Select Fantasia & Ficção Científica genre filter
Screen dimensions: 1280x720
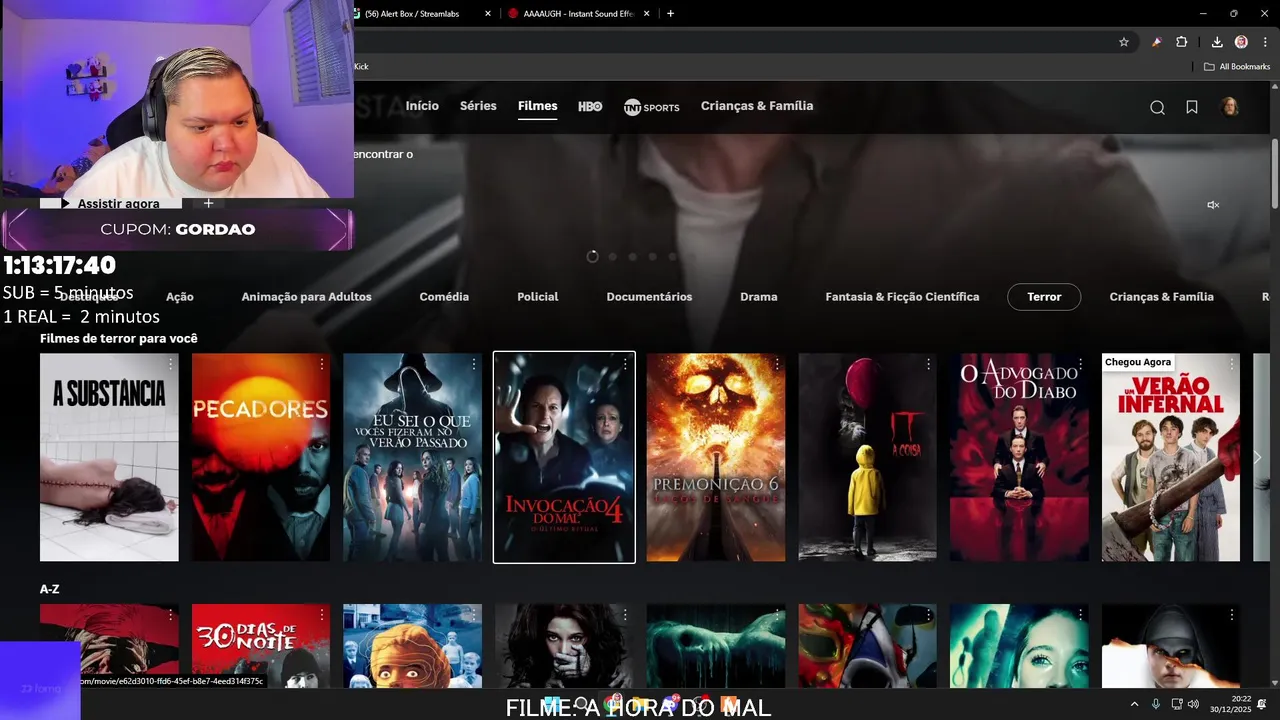(x=902, y=297)
